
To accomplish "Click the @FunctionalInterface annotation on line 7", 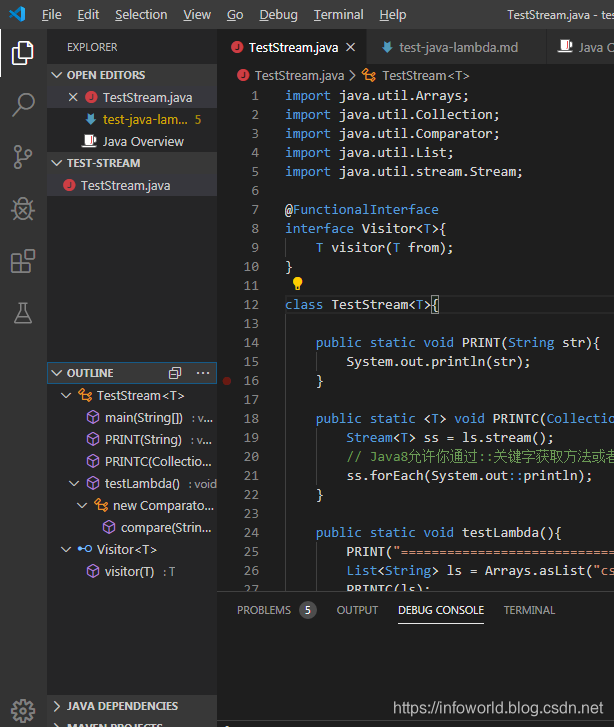I will [x=362, y=210].
